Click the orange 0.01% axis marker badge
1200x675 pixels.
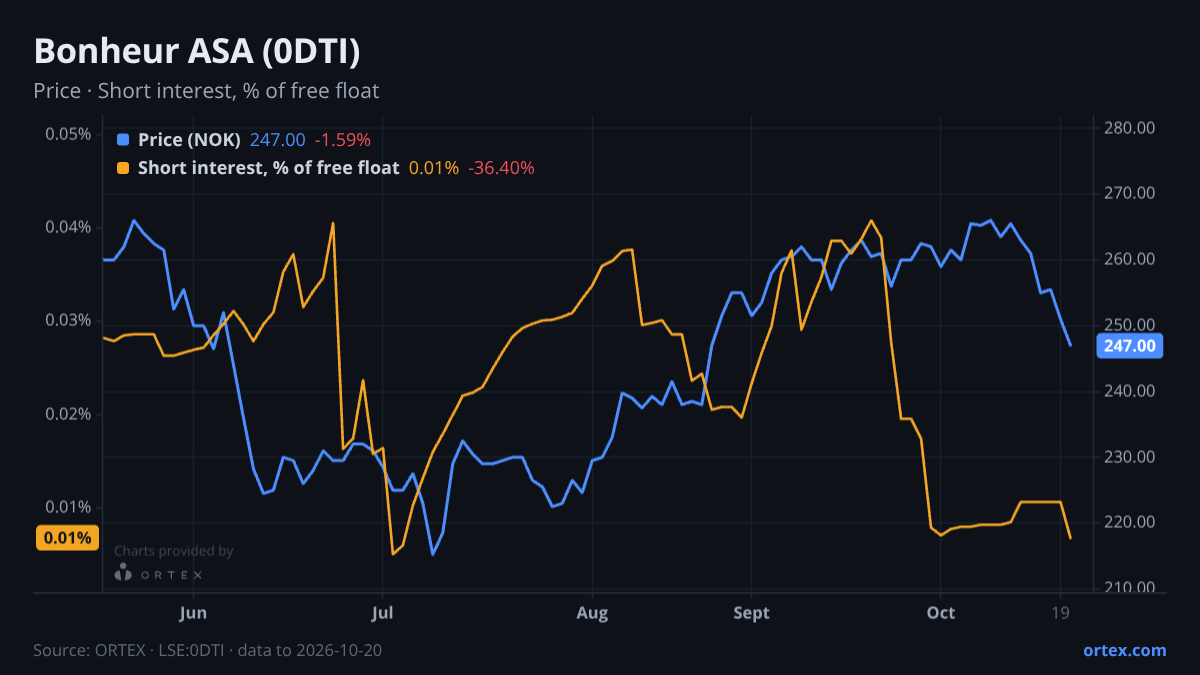pyautogui.click(x=68, y=538)
